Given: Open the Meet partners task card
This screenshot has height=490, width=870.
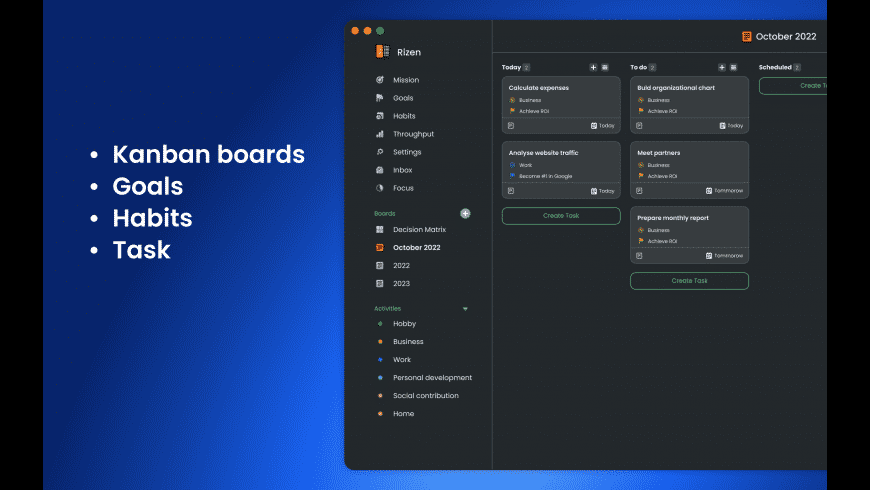Looking at the screenshot, I should coord(689,170).
